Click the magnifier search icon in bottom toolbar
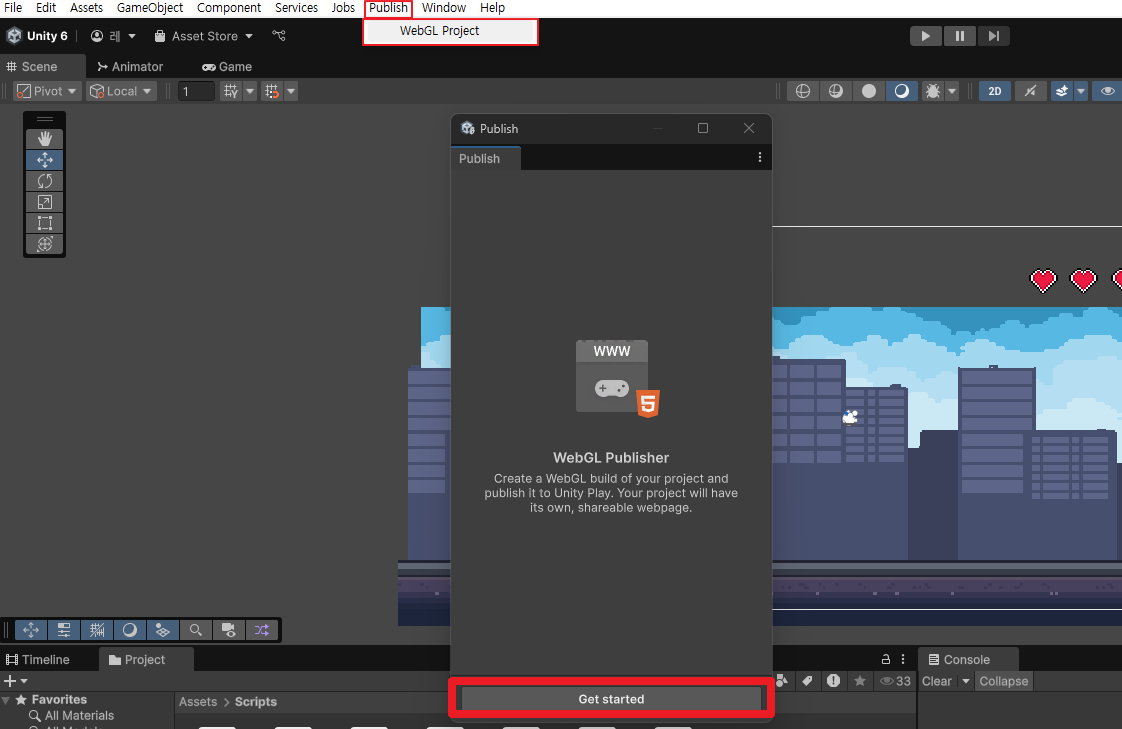Screen dimensions: 1122x729 (195, 630)
